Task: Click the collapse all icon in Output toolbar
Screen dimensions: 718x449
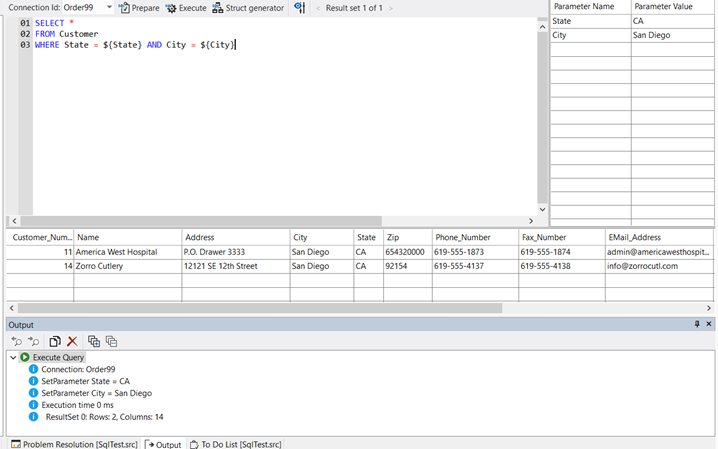Action: pos(111,341)
